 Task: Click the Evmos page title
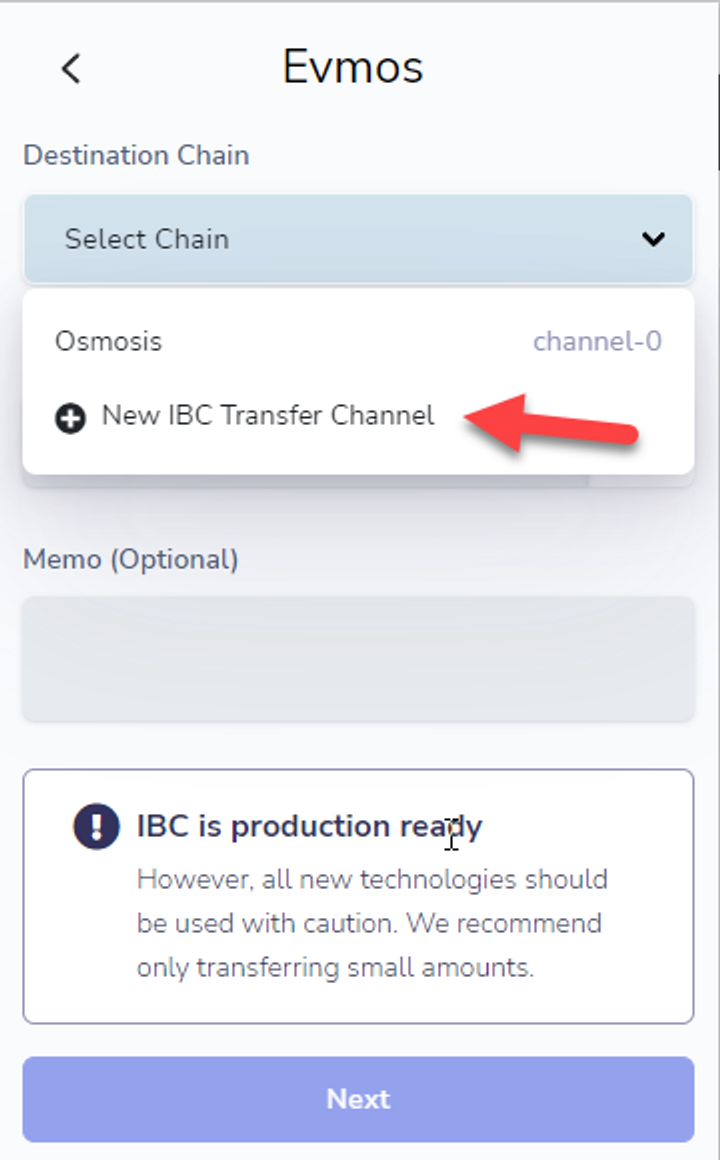(x=353, y=67)
